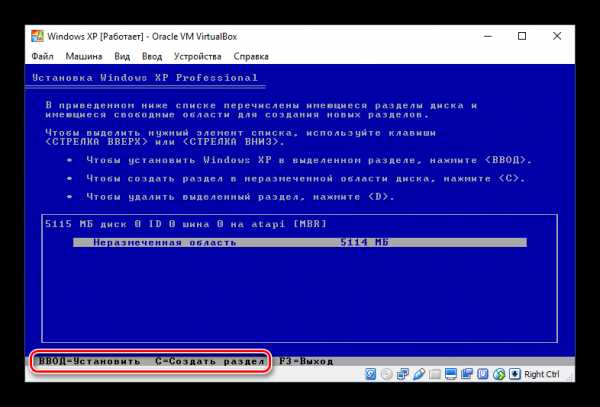Open the Файл menu
This screenshot has width=600, height=407.
(x=43, y=56)
